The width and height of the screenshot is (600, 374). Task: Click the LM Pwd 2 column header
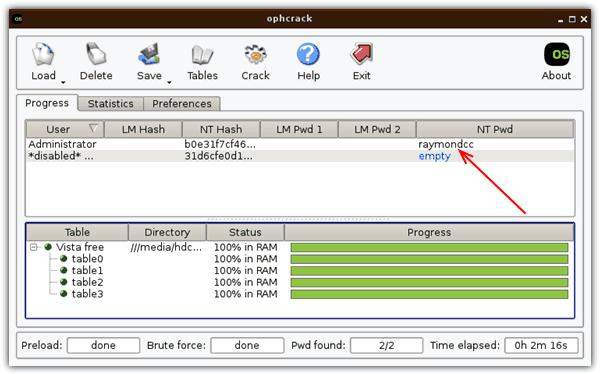[x=377, y=129]
